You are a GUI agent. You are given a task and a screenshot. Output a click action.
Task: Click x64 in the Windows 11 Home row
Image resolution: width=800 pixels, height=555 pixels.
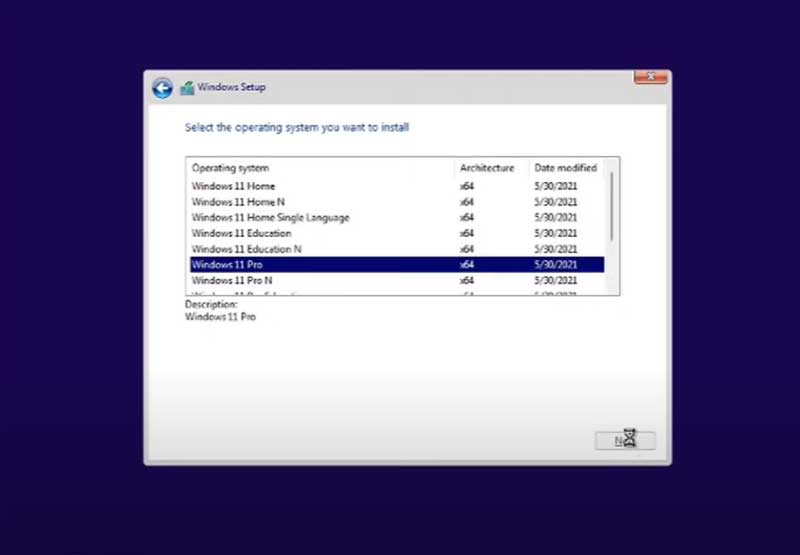467,186
